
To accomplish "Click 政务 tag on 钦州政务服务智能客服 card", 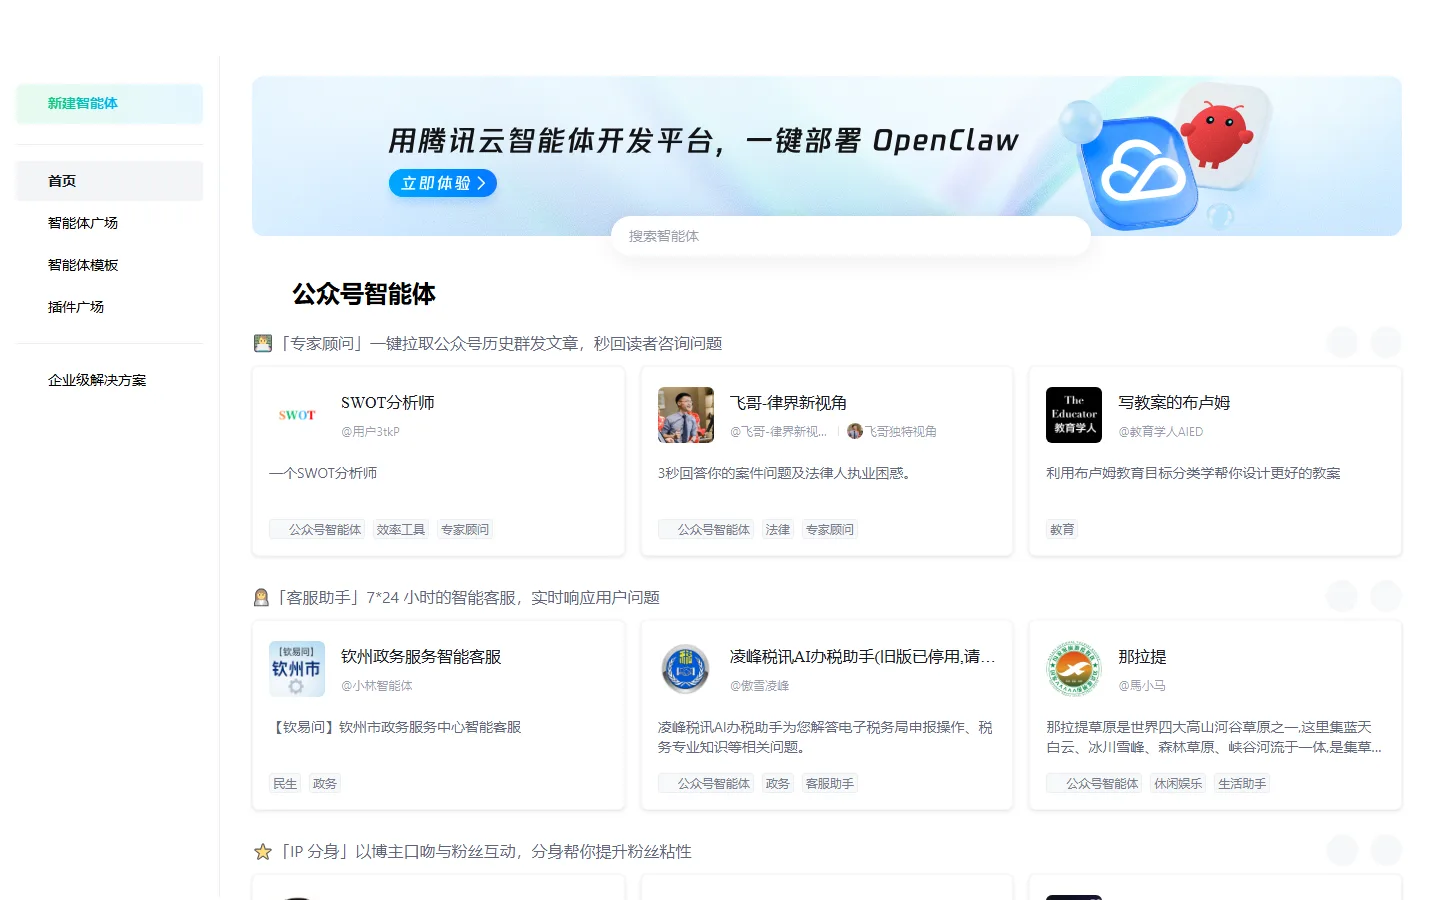I will (325, 783).
